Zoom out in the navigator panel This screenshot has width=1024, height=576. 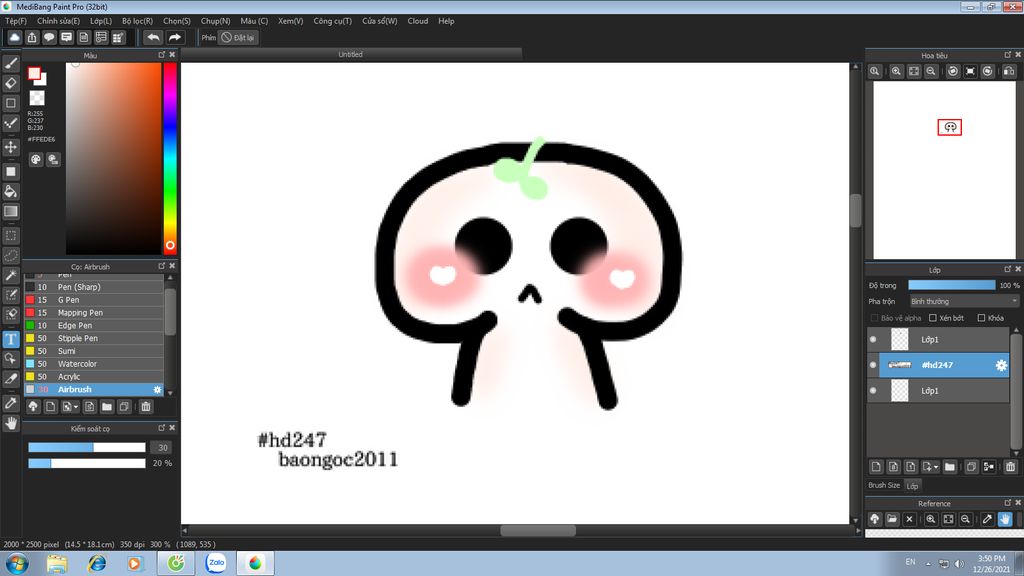[x=931, y=71]
